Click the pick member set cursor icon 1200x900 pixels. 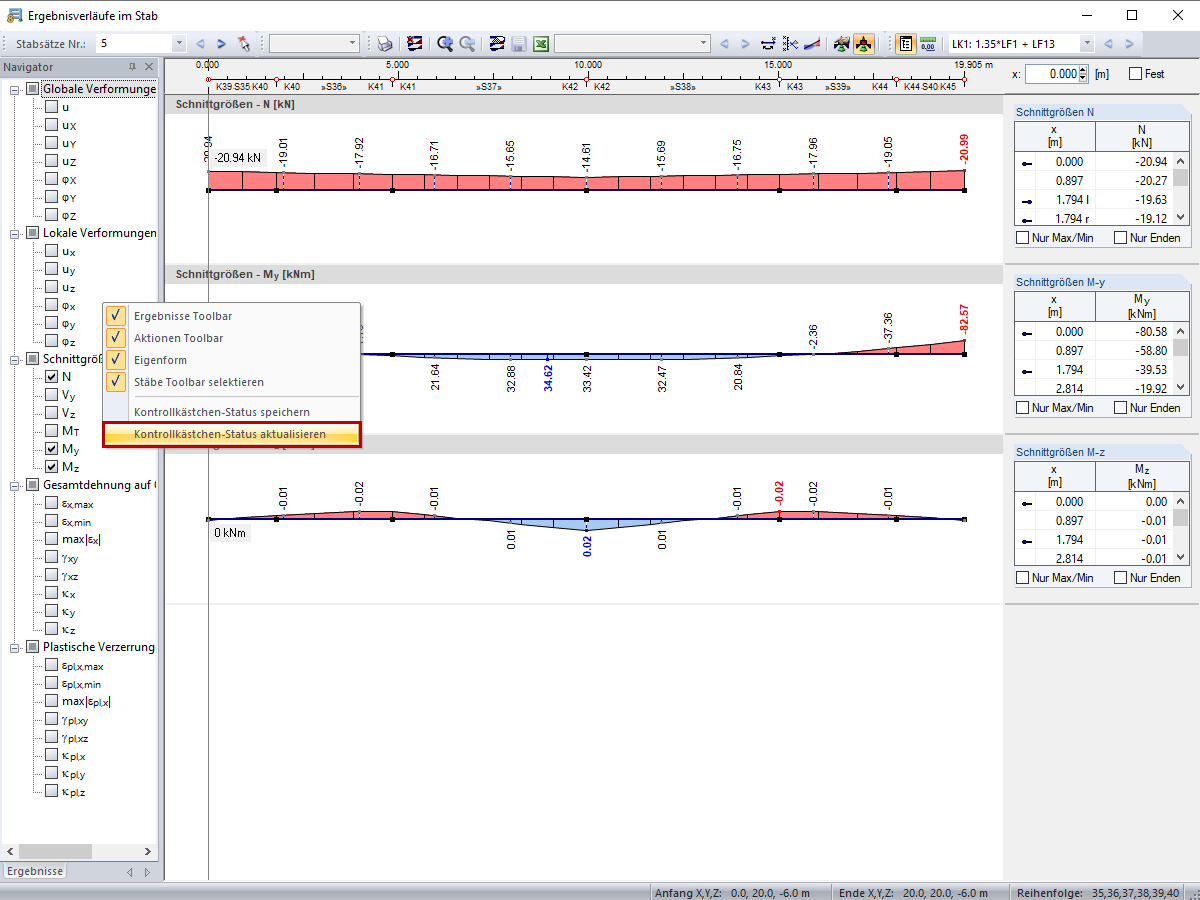tap(244, 44)
